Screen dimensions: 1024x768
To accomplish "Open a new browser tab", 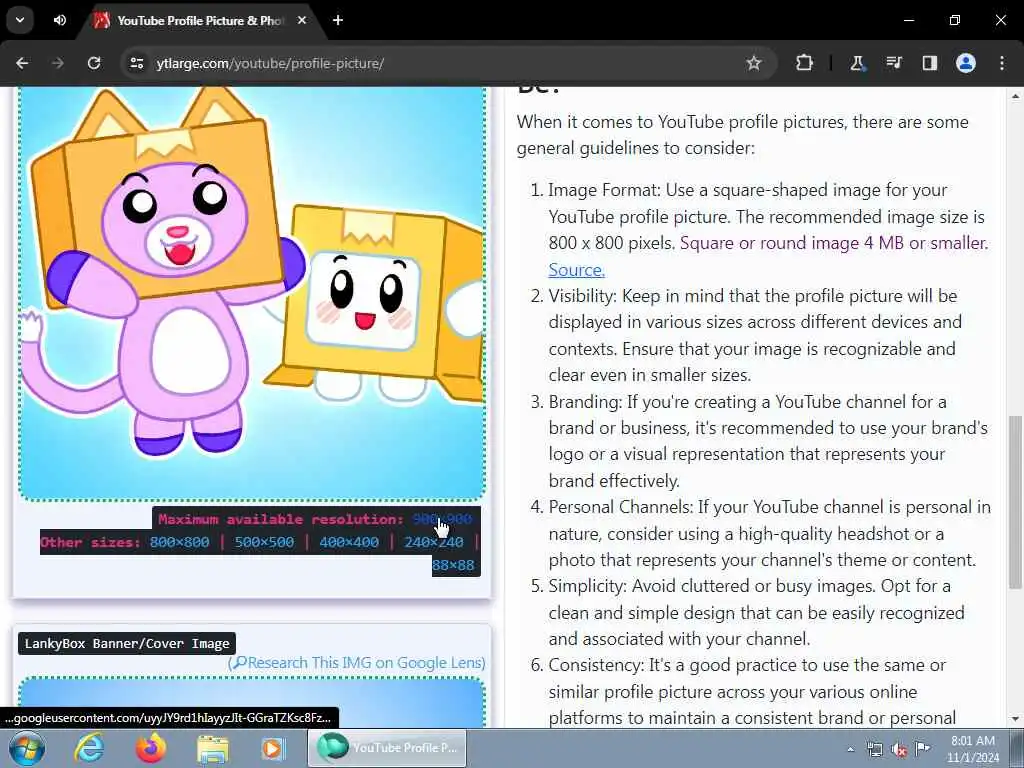I will point(338,20).
